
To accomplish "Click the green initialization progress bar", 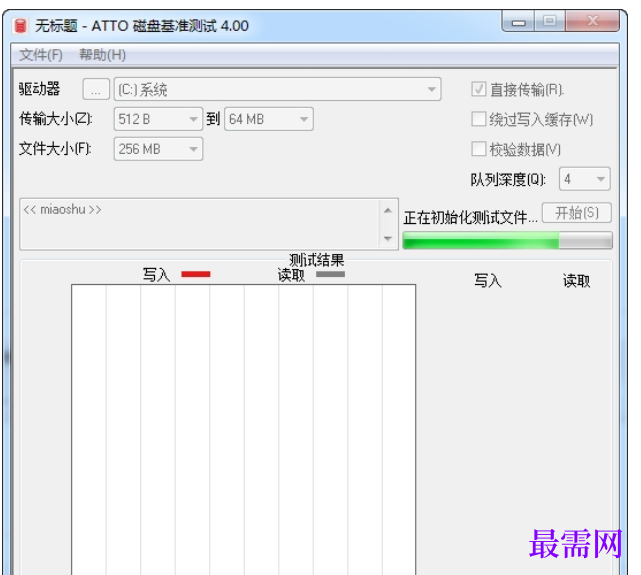I will (x=507, y=240).
